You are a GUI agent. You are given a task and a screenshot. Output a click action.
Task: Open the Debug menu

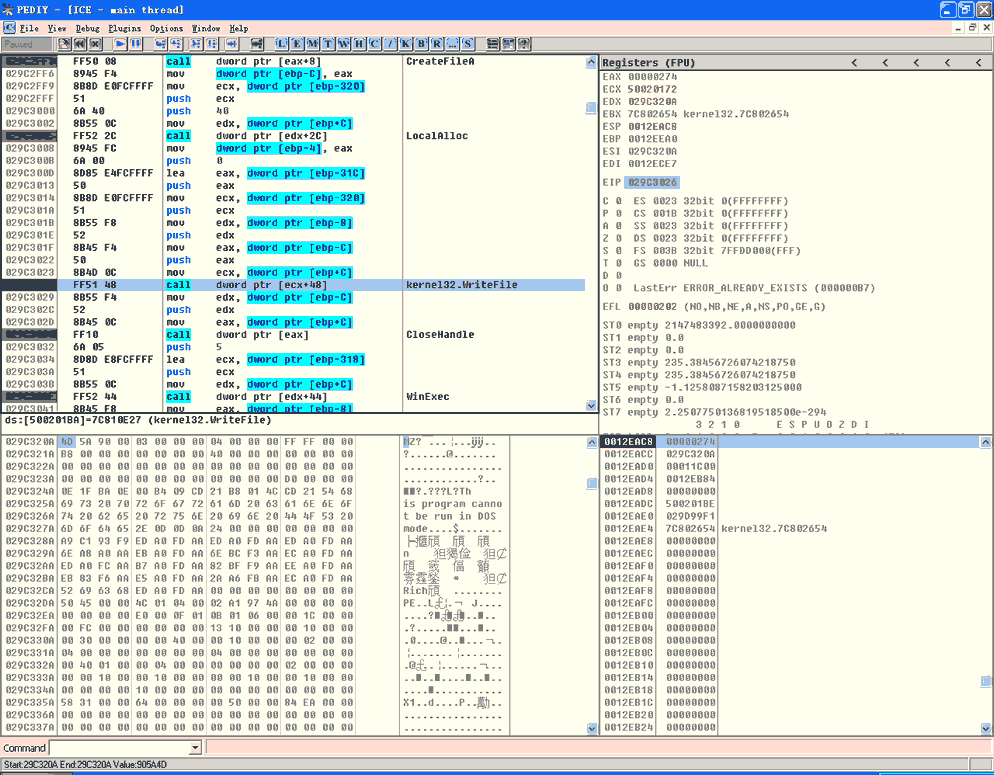(x=87, y=29)
